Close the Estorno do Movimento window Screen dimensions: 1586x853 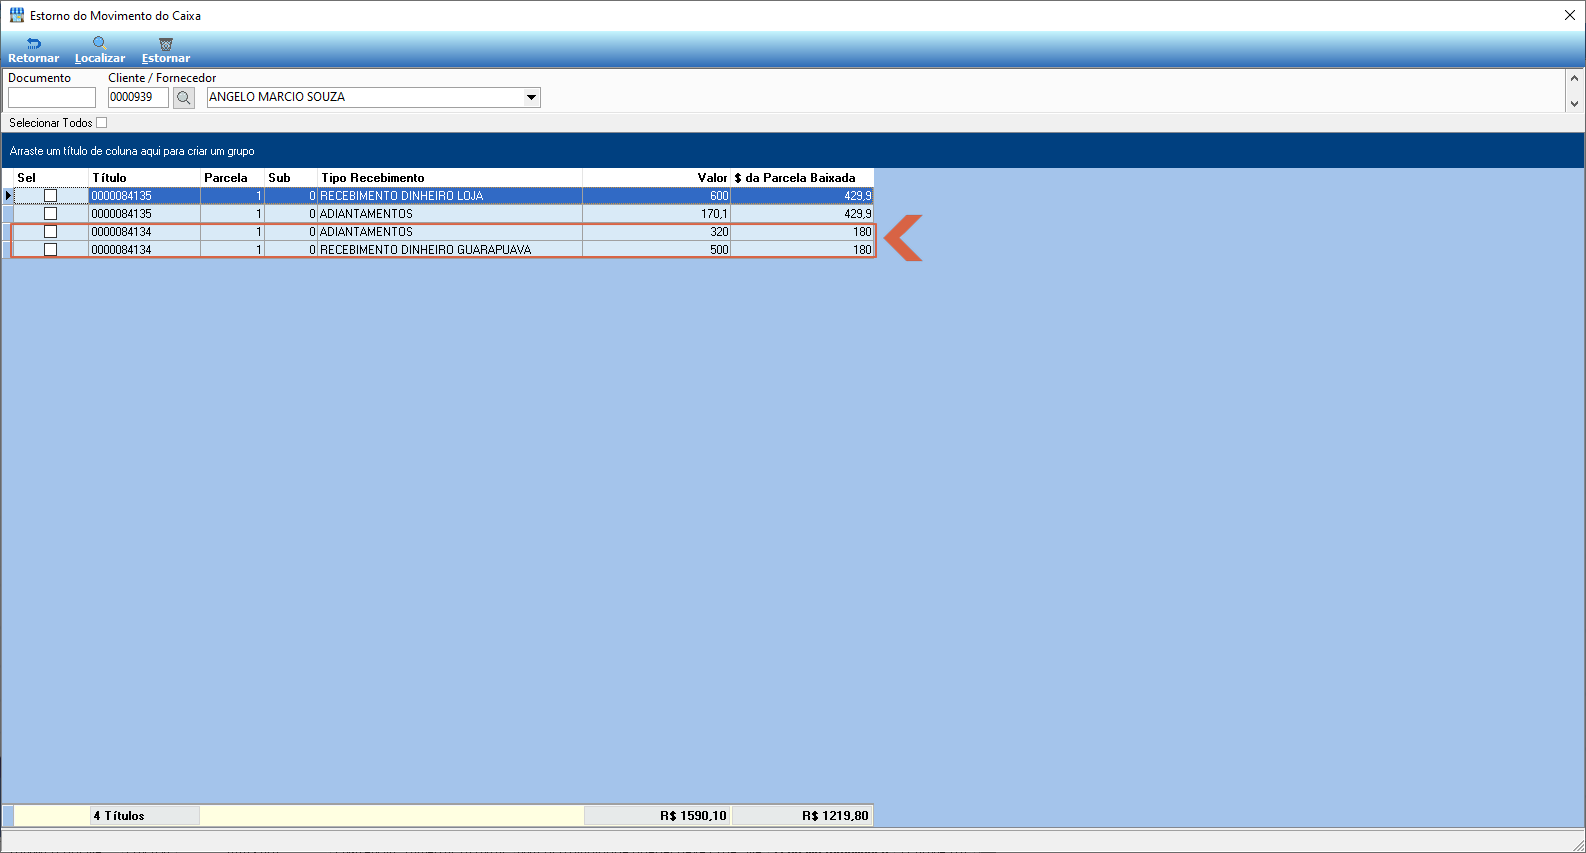[x=1570, y=15]
